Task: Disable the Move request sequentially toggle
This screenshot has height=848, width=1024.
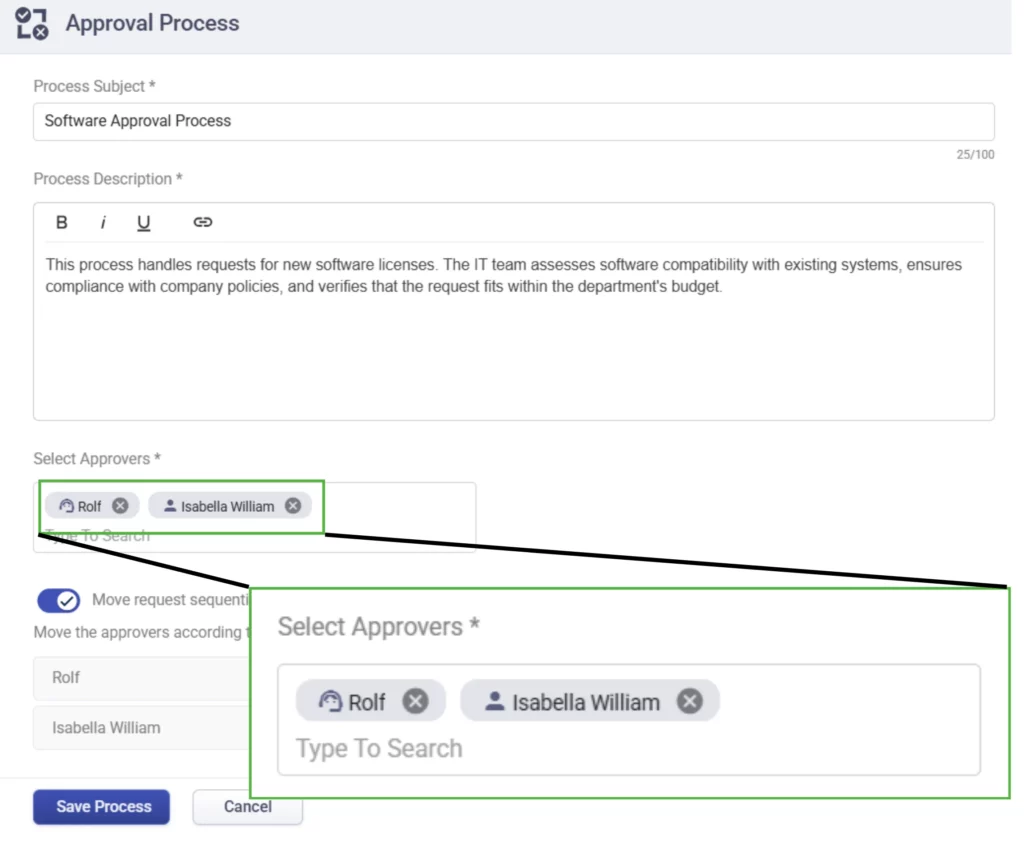Action: pos(59,600)
